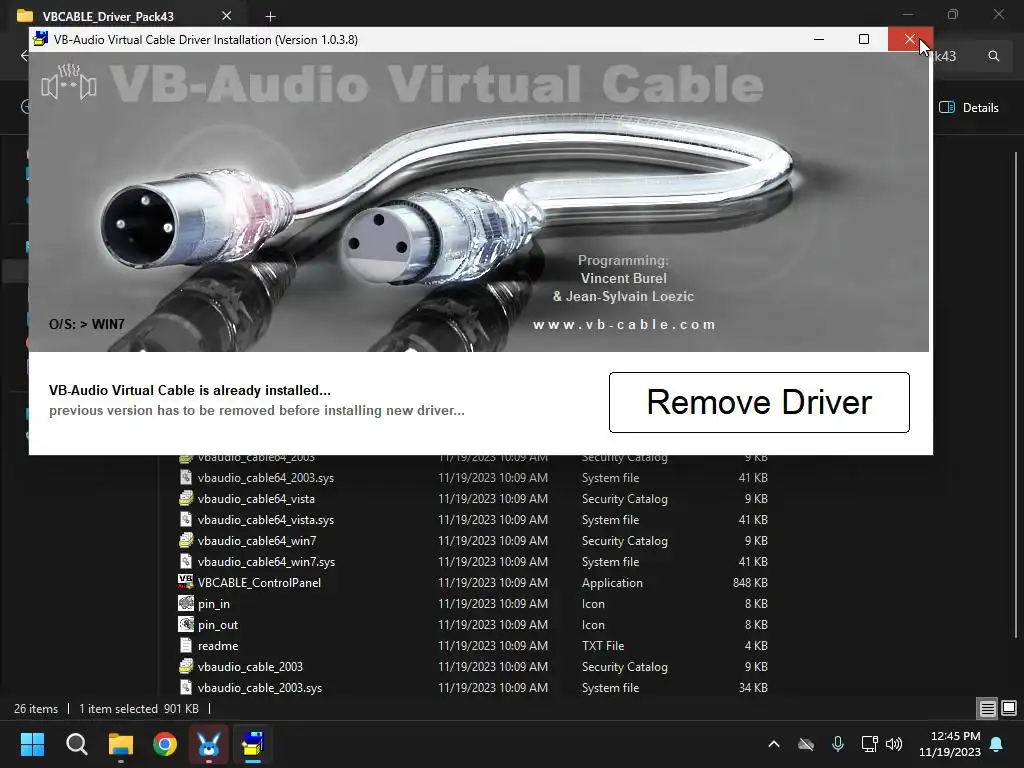The width and height of the screenshot is (1024, 768).
Task: Open the clock and date flyout
Action: point(950,744)
